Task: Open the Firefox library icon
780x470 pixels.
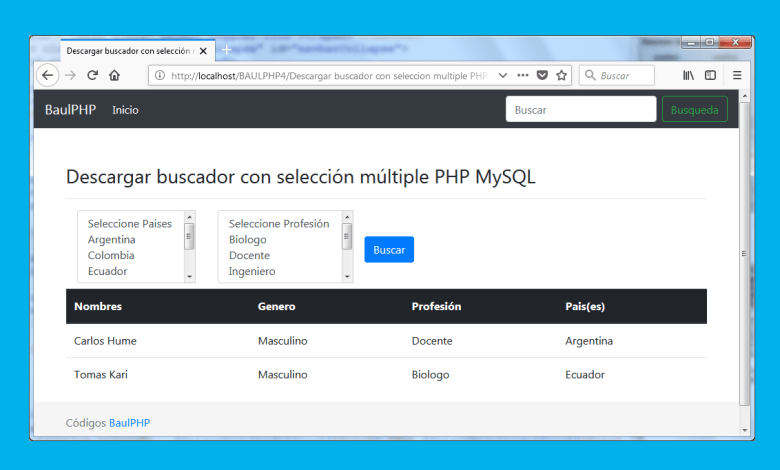Action: click(688, 75)
